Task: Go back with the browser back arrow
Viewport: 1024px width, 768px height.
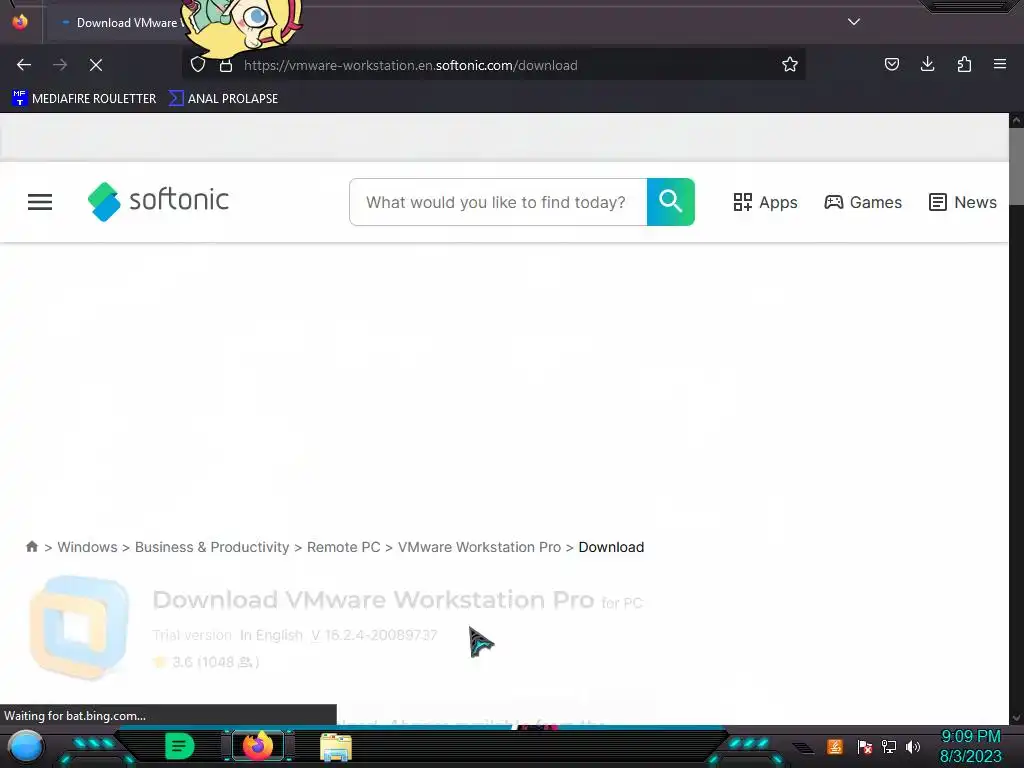Action: click(24, 65)
